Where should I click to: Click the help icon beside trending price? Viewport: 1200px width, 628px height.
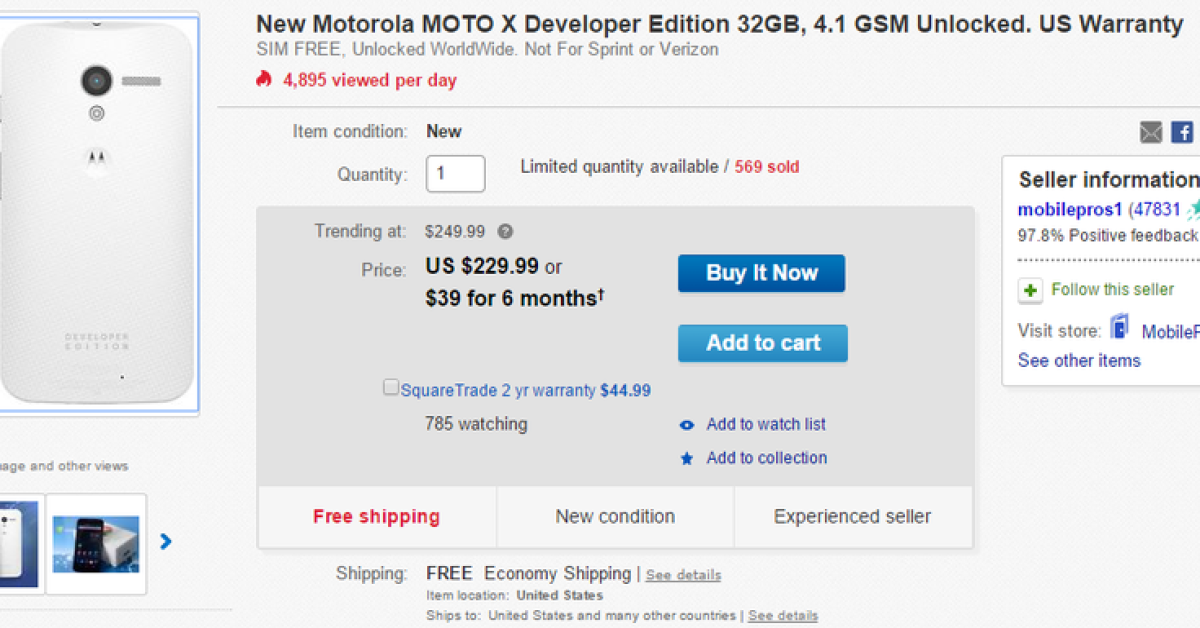(505, 232)
